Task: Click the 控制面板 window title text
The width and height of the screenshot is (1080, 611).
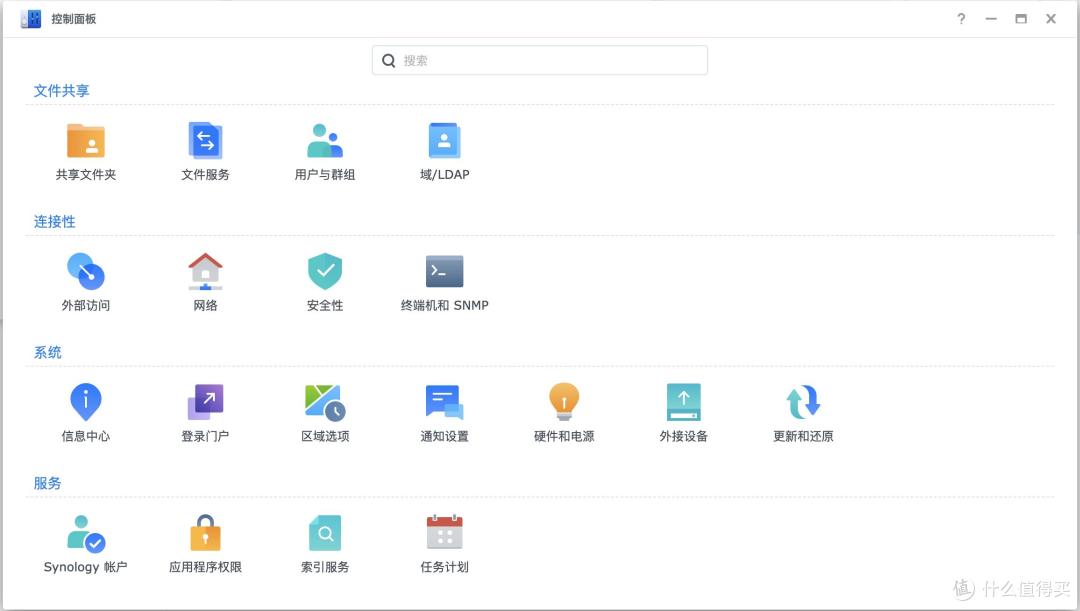Action: coord(74,19)
